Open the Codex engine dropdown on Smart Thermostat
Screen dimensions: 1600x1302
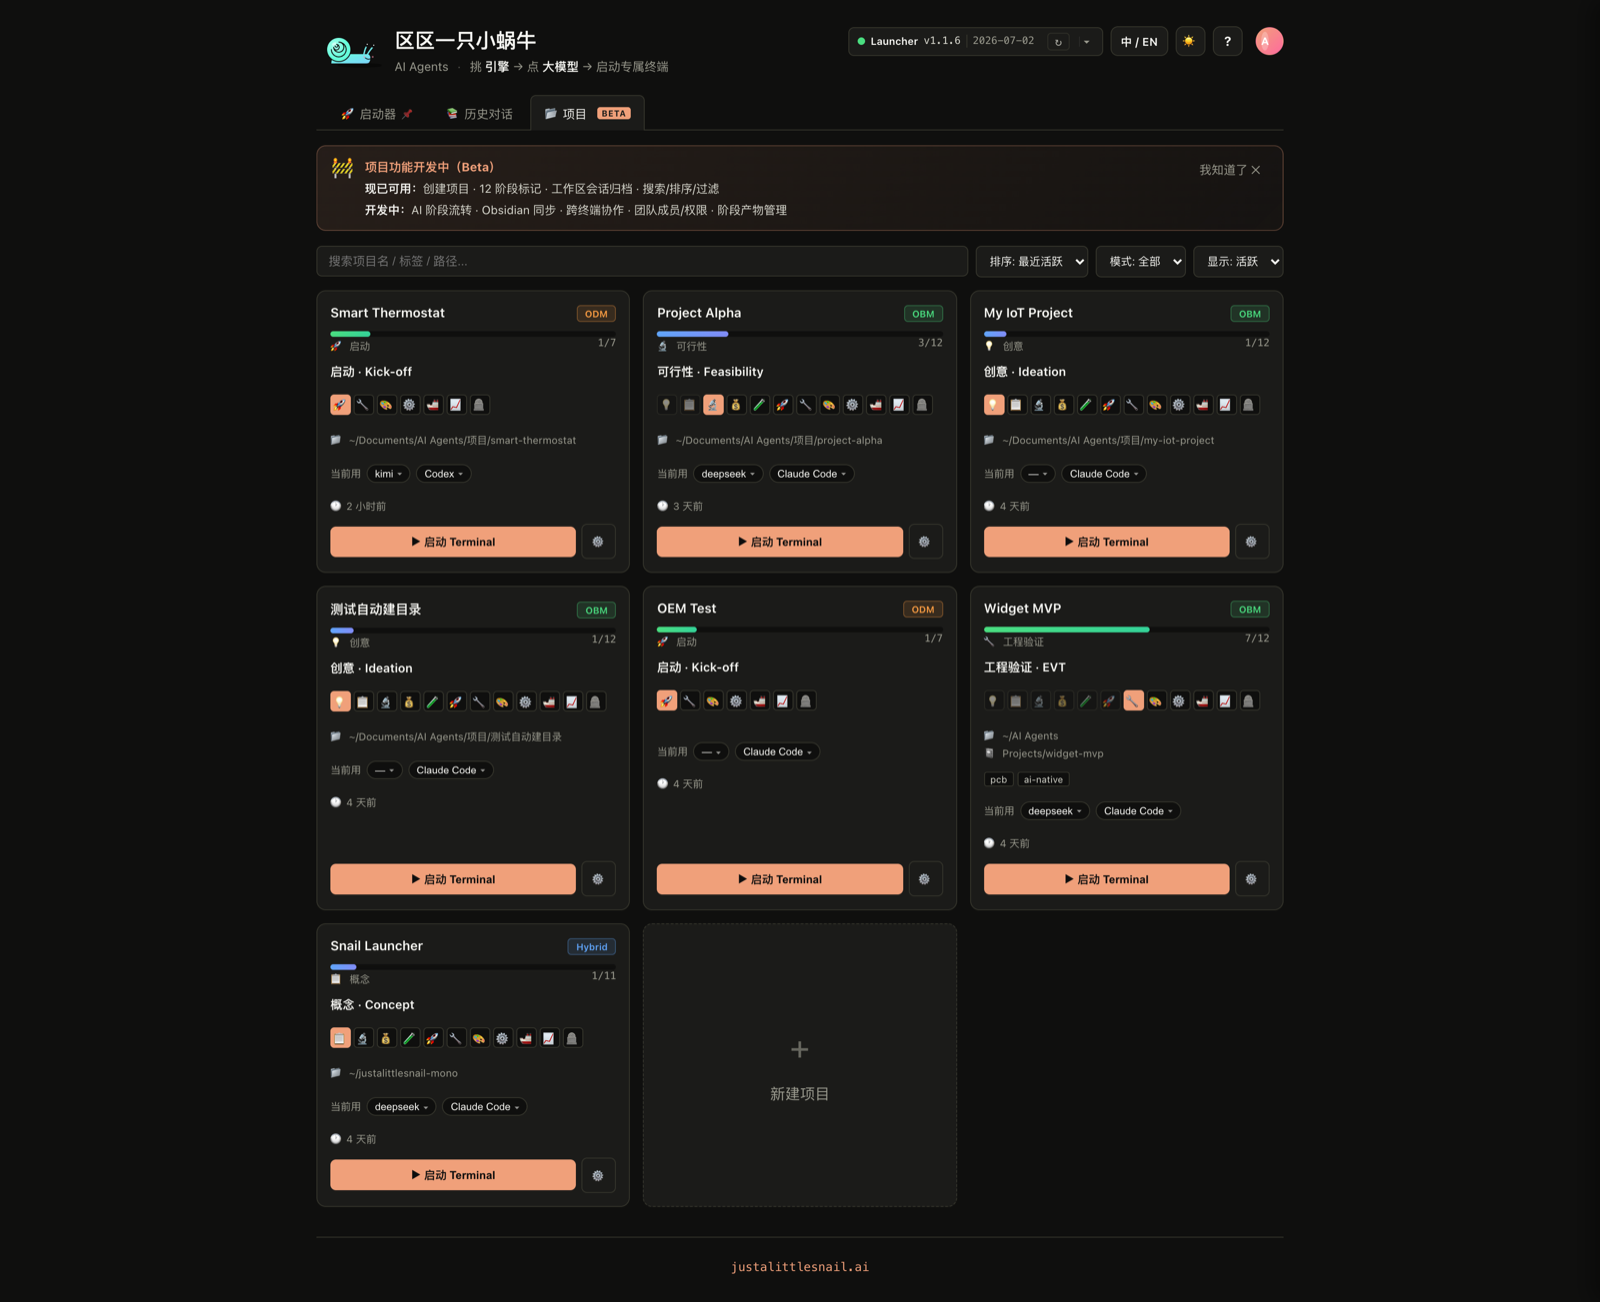444,474
